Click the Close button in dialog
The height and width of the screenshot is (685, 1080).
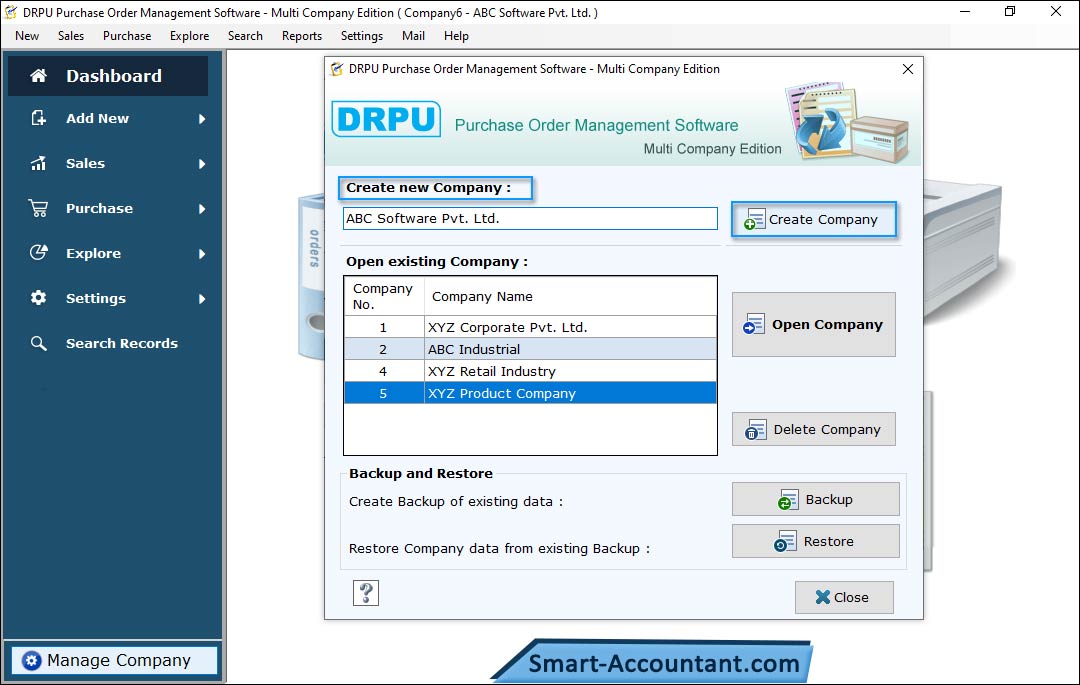844,598
